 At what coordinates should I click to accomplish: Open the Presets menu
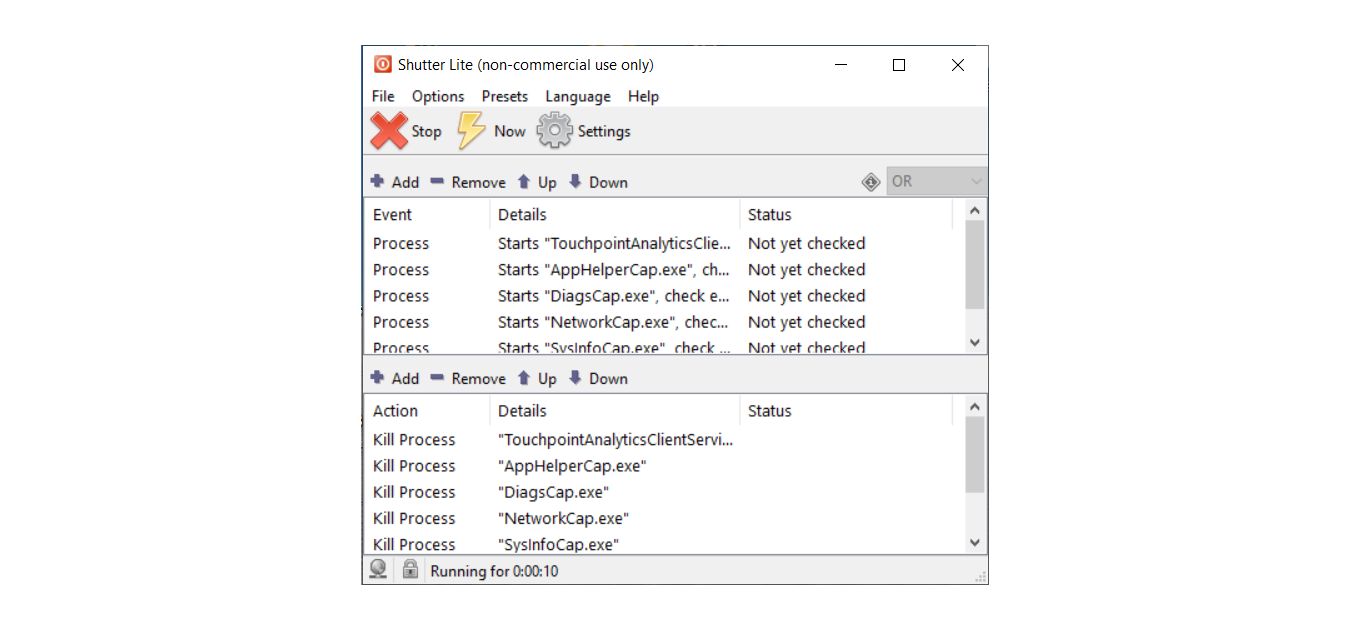(x=505, y=96)
